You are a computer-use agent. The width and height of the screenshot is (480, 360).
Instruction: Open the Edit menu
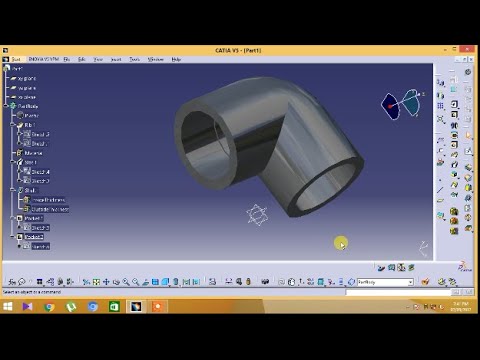pos(82,59)
